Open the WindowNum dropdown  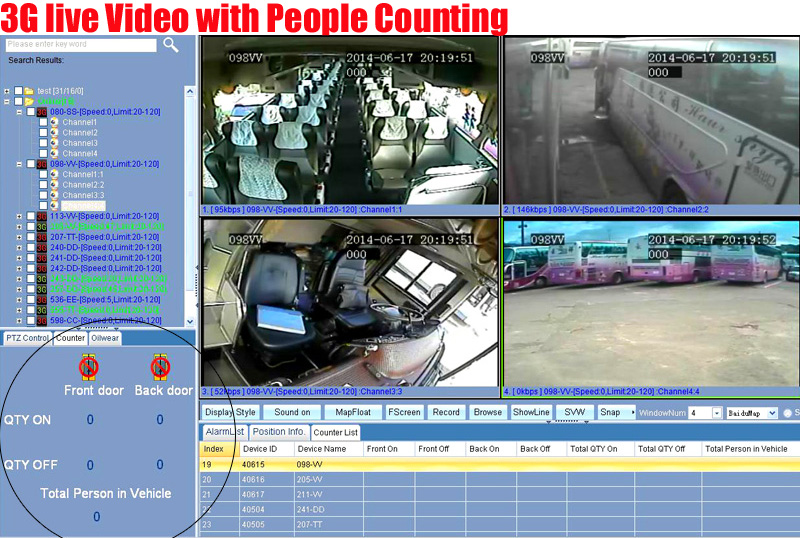[x=717, y=413]
